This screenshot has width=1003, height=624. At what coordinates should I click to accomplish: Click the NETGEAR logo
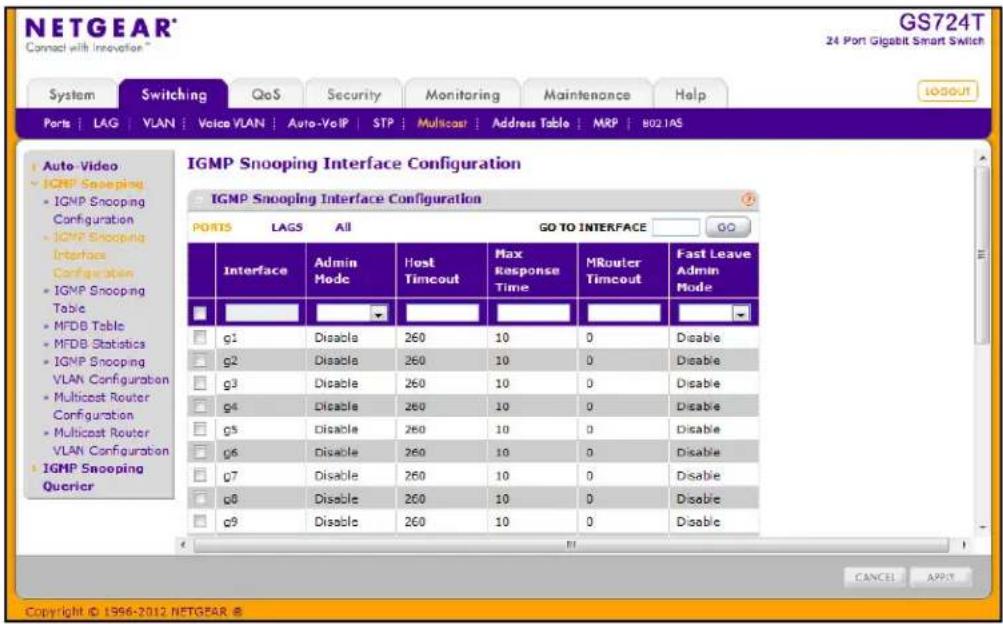tap(100, 29)
